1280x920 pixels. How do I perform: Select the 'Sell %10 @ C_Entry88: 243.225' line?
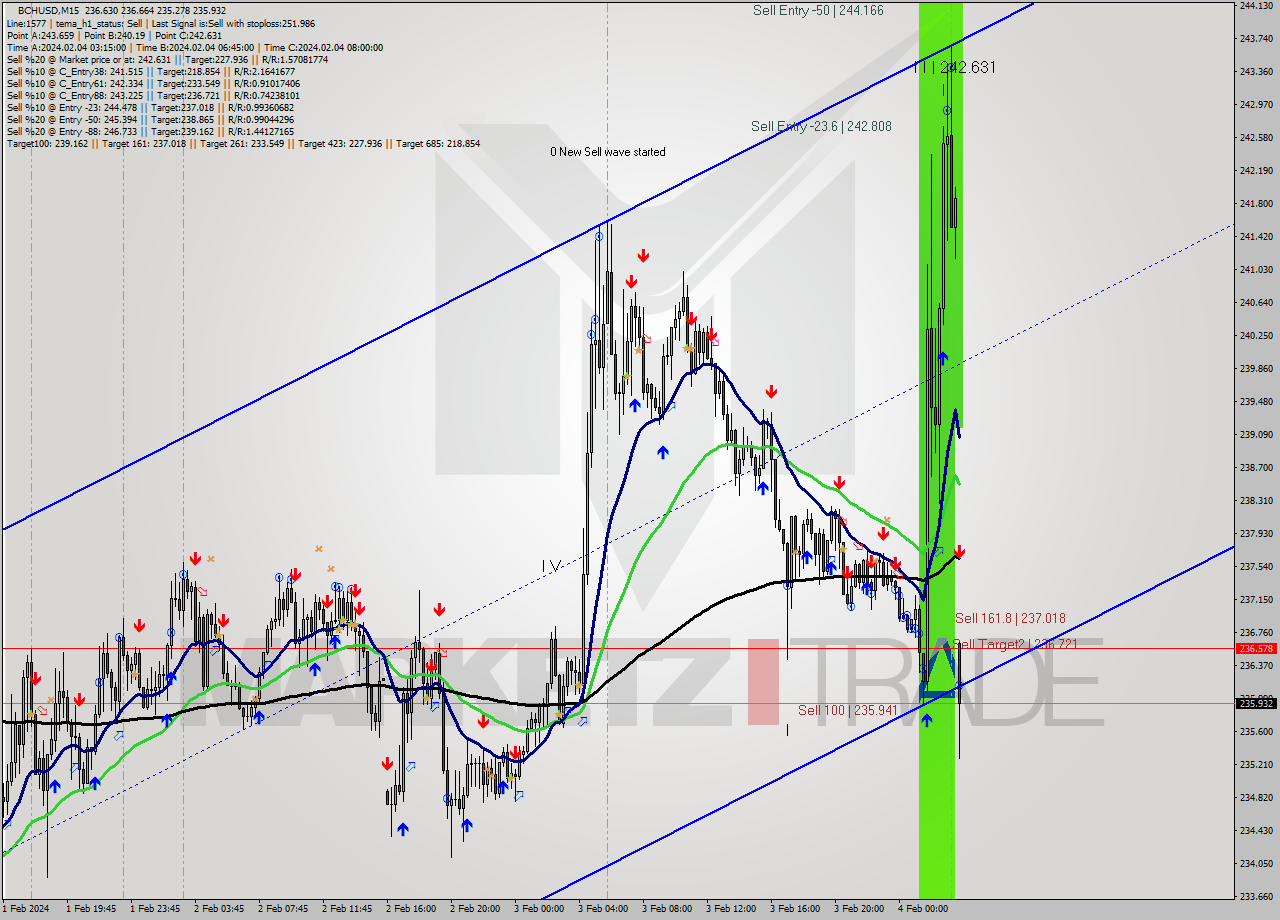tap(153, 95)
